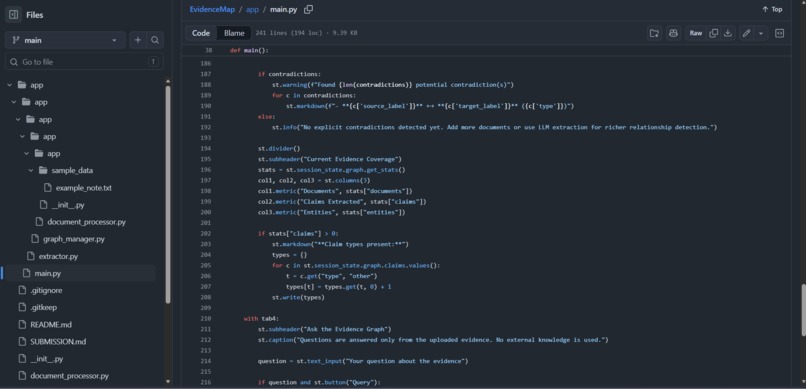The image size is (806, 389).
Task: Click the 'Files' panel heading text
Action: pyautogui.click(x=35, y=15)
